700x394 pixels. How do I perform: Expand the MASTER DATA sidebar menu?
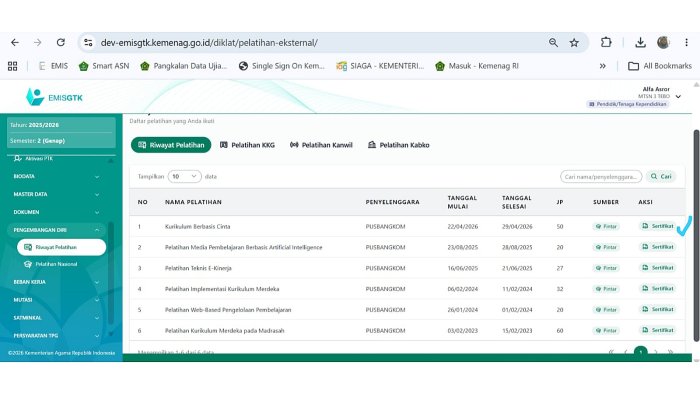[56, 194]
